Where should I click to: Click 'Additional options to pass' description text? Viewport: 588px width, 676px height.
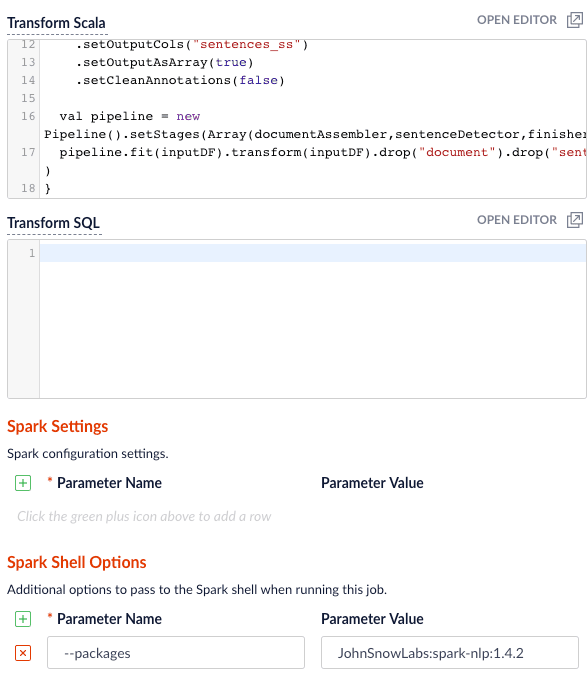(197, 590)
